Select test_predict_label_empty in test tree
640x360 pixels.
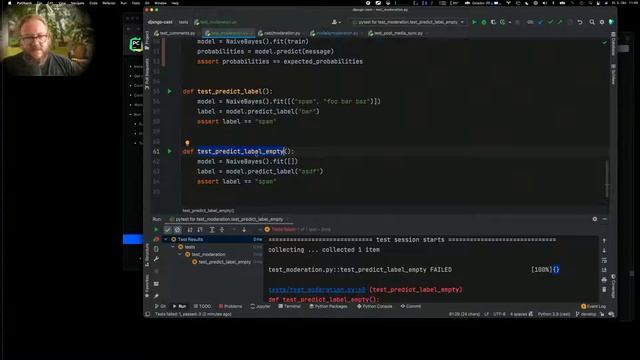[x=224, y=262]
